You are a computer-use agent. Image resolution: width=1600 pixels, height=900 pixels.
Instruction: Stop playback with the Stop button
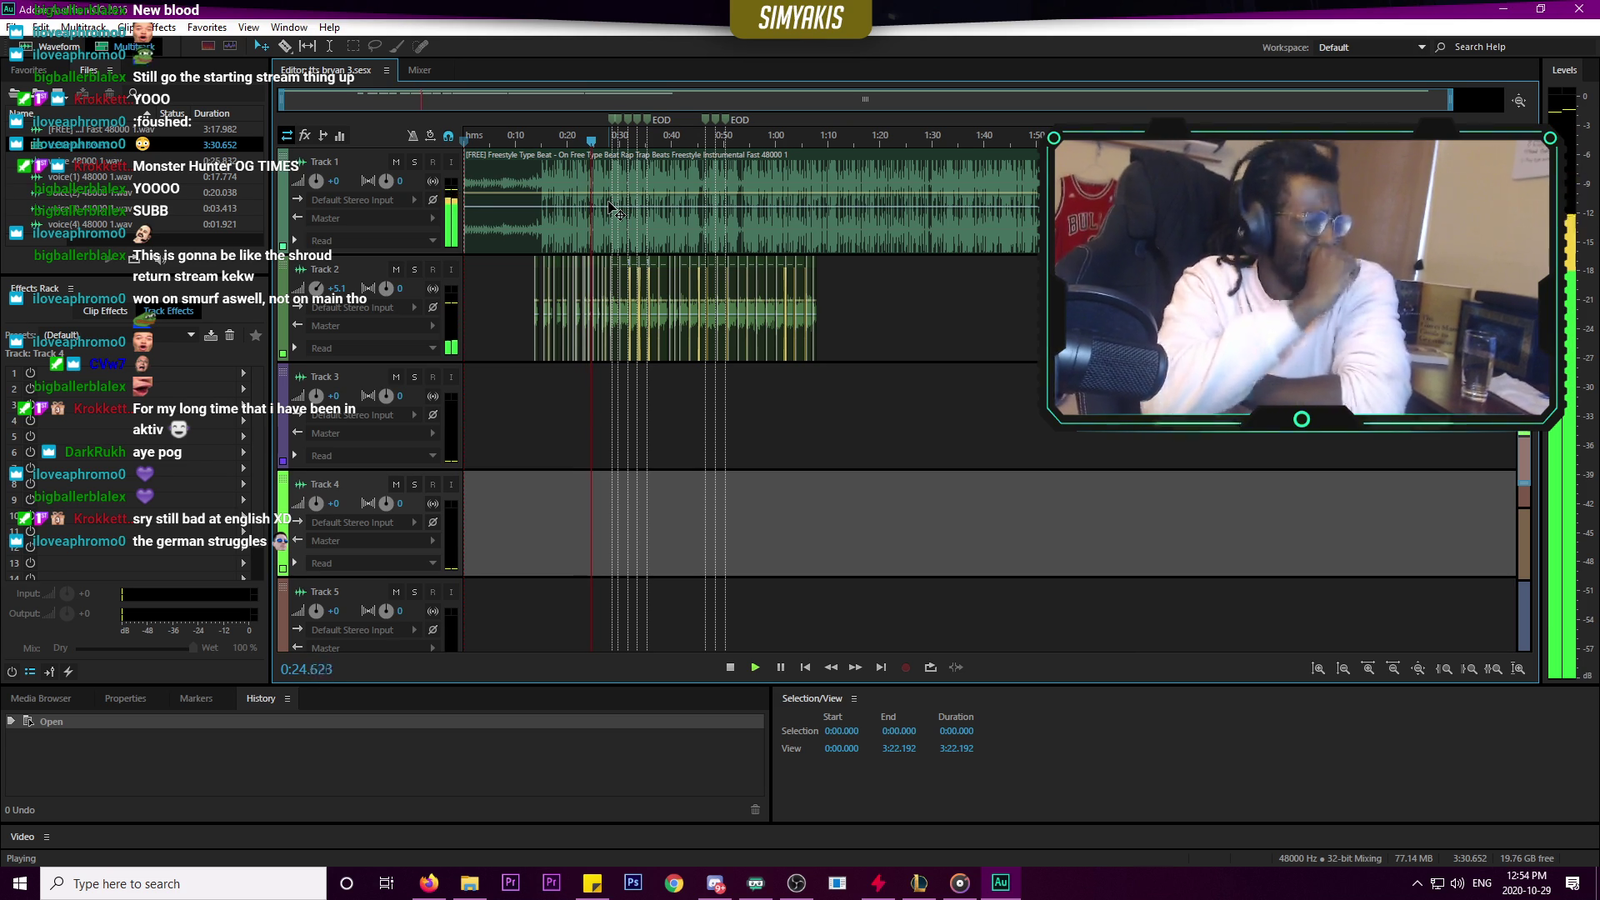pos(730,667)
